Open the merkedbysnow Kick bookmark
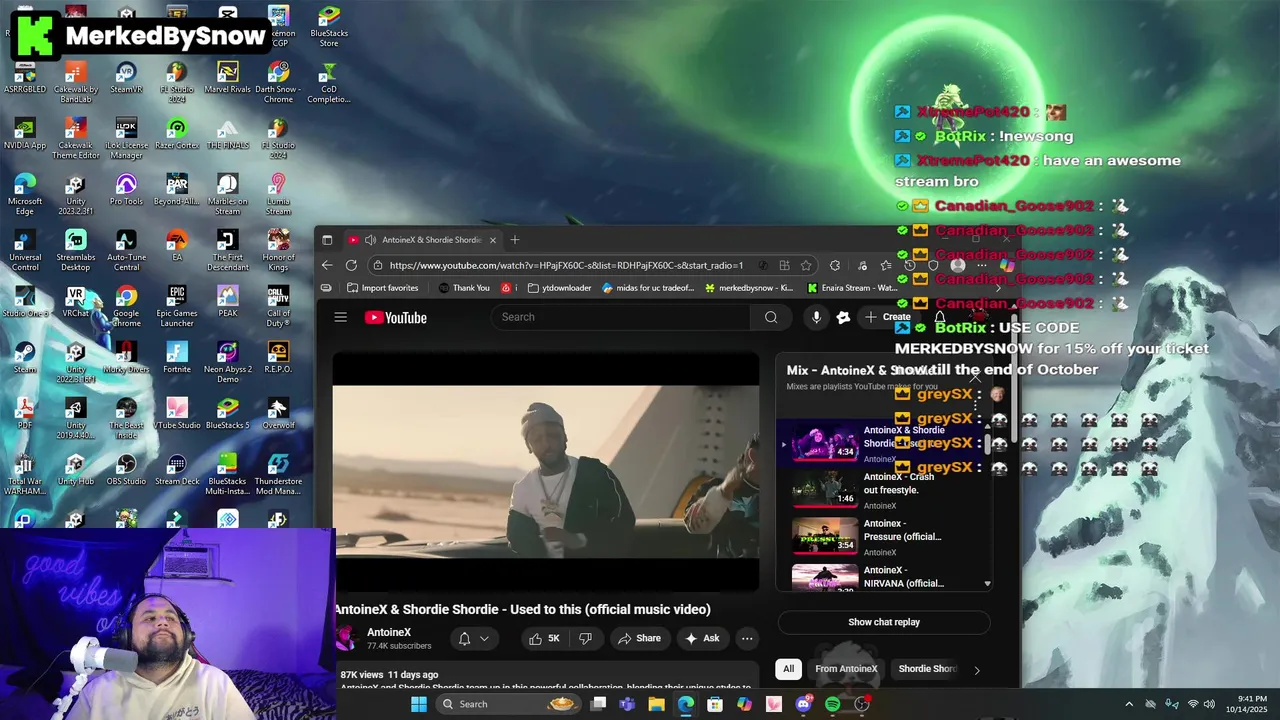Image resolution: width=1280 pixels, height=720 pixels. point(749,288)
